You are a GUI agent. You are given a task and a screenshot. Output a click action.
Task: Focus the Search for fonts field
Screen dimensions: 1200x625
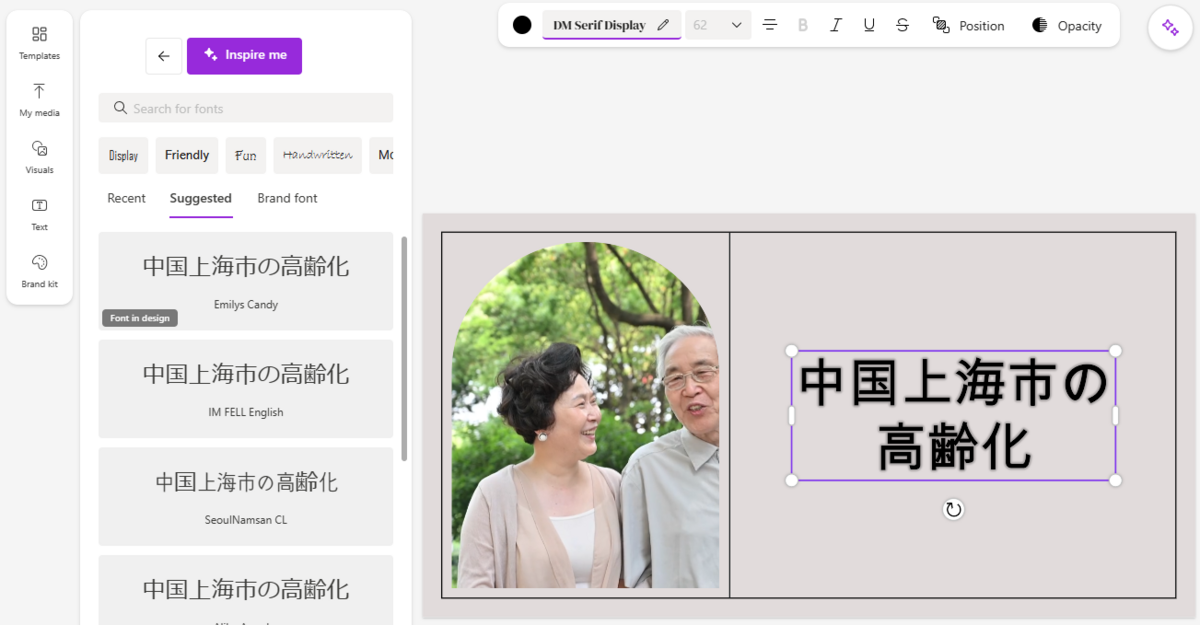tap(246, 108)
